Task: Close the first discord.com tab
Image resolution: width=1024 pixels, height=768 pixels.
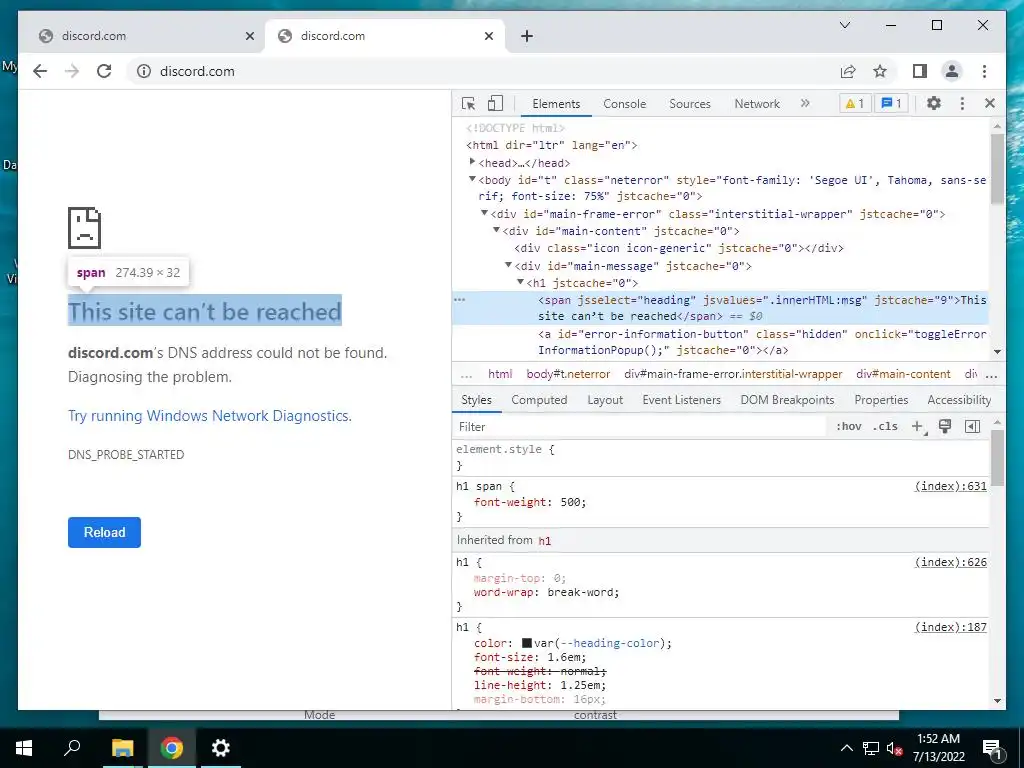Action: pos(249,36)
